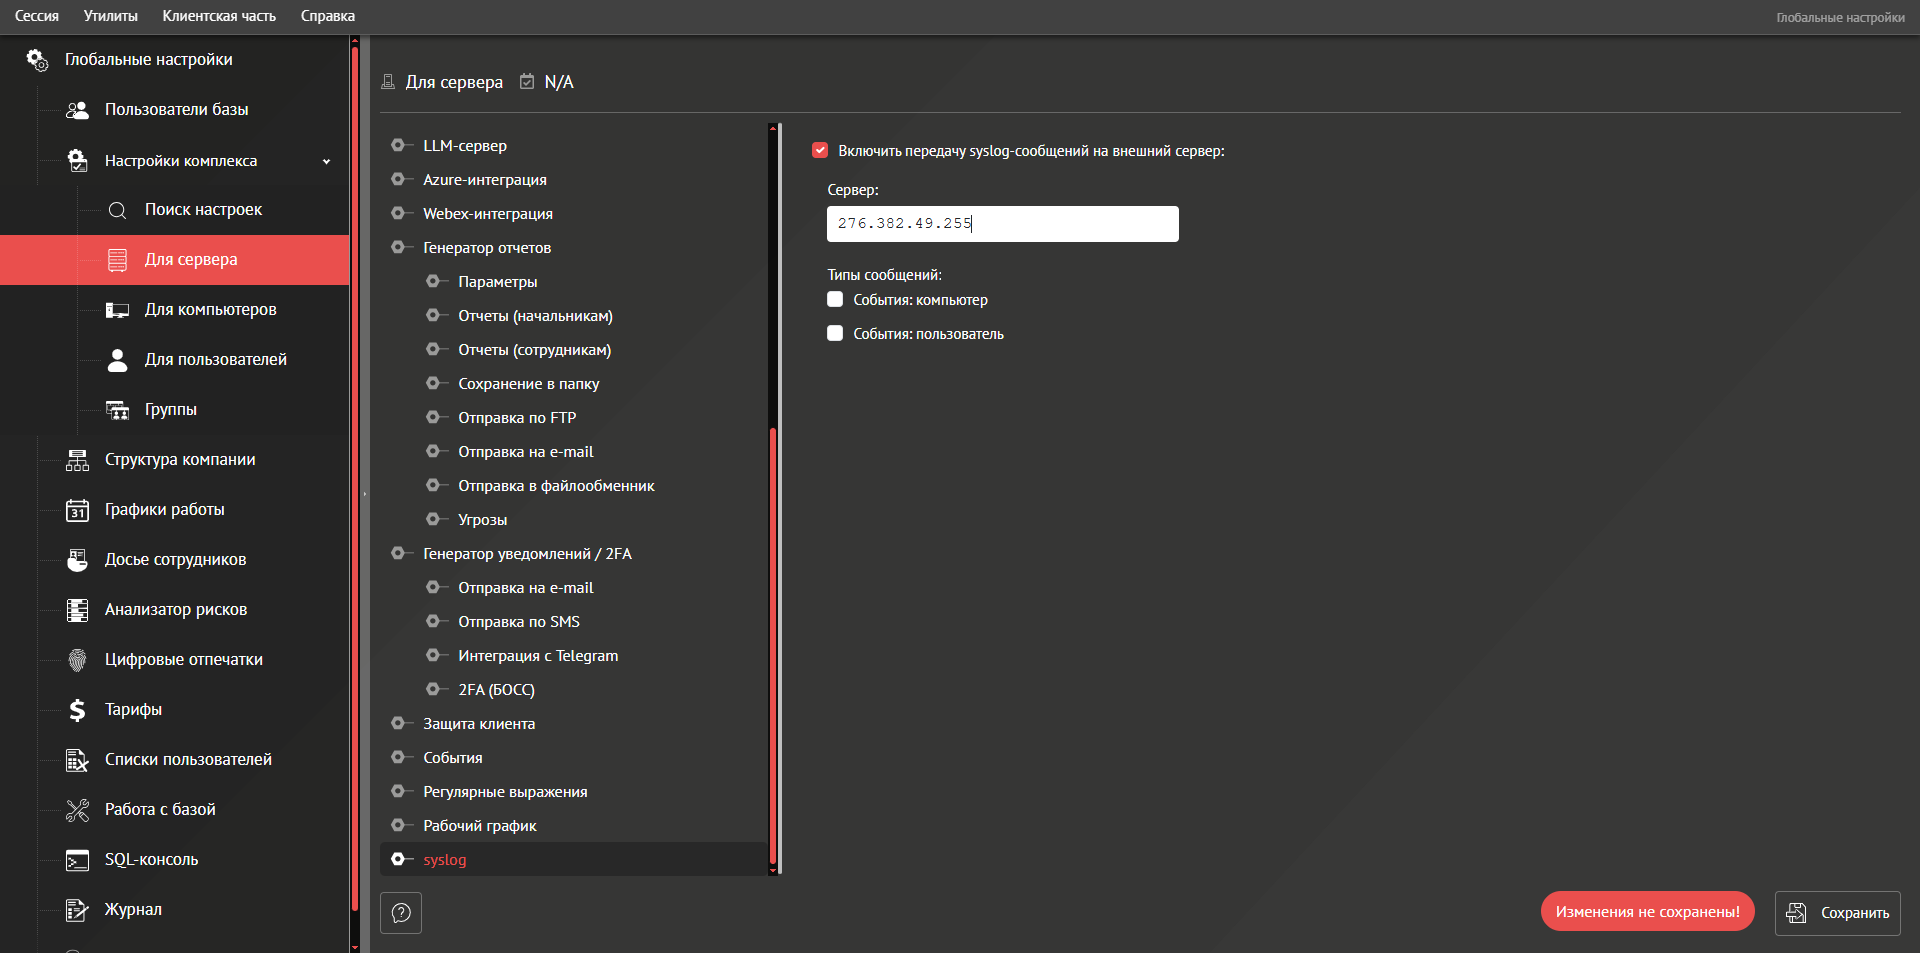The width and height of the screenshot is (1920, 953).
Task: Click the help question mark icon
Action: click(401, 913)
